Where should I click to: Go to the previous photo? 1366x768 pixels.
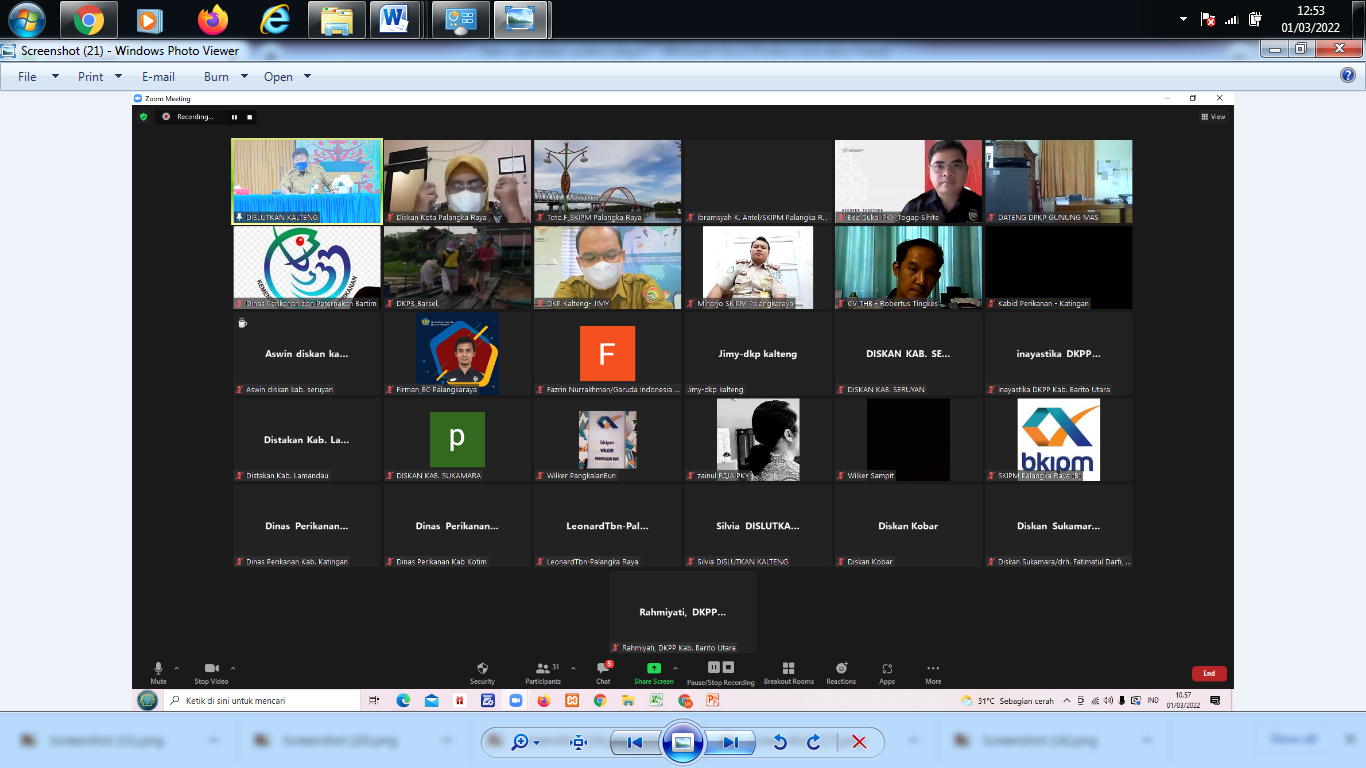[634, 742]
